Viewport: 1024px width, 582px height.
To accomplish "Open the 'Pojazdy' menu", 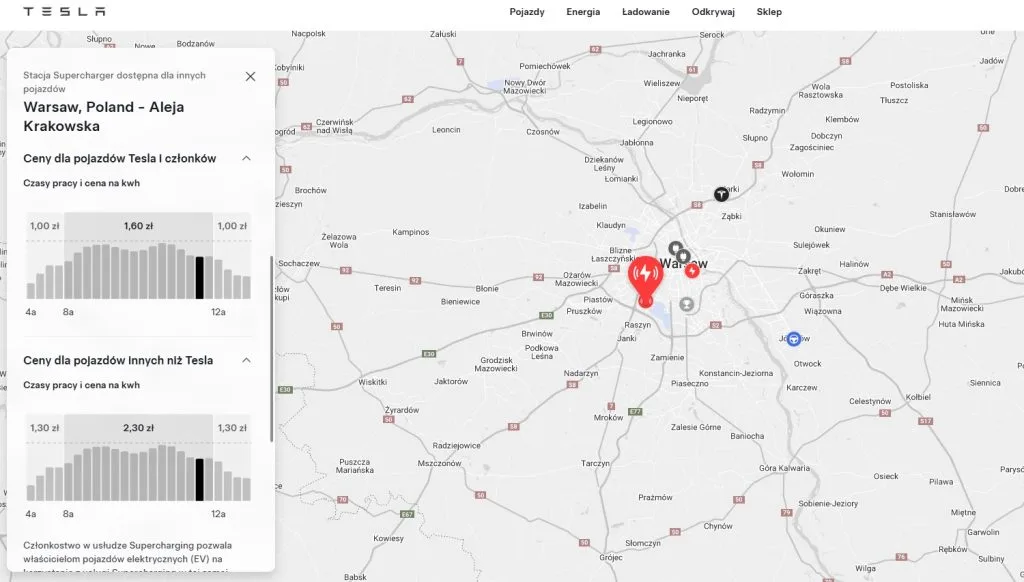I will [x=527, y=12].
